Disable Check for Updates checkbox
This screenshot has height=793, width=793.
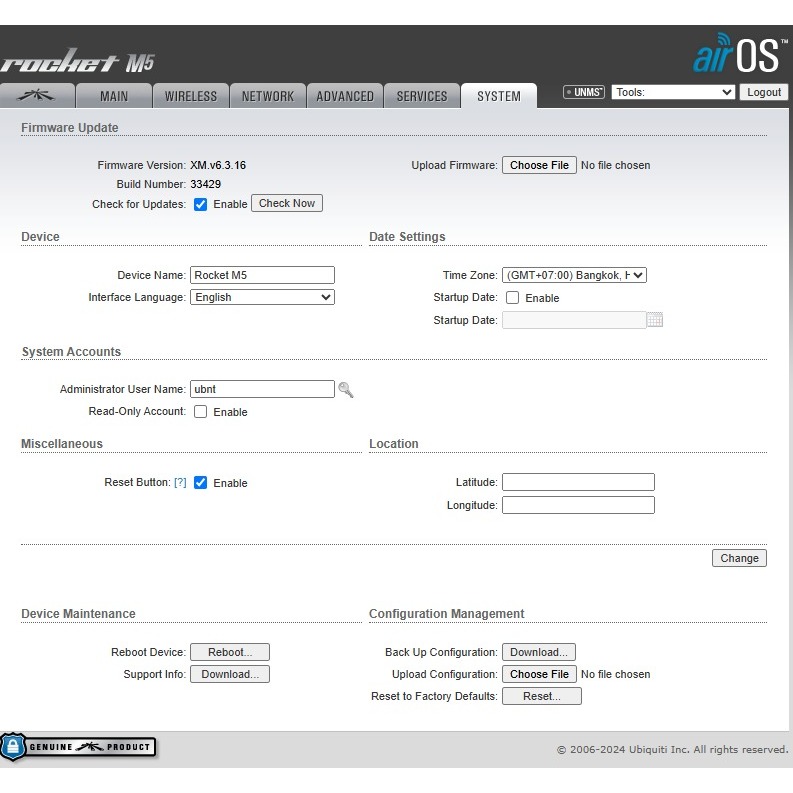tap(201, 204)
